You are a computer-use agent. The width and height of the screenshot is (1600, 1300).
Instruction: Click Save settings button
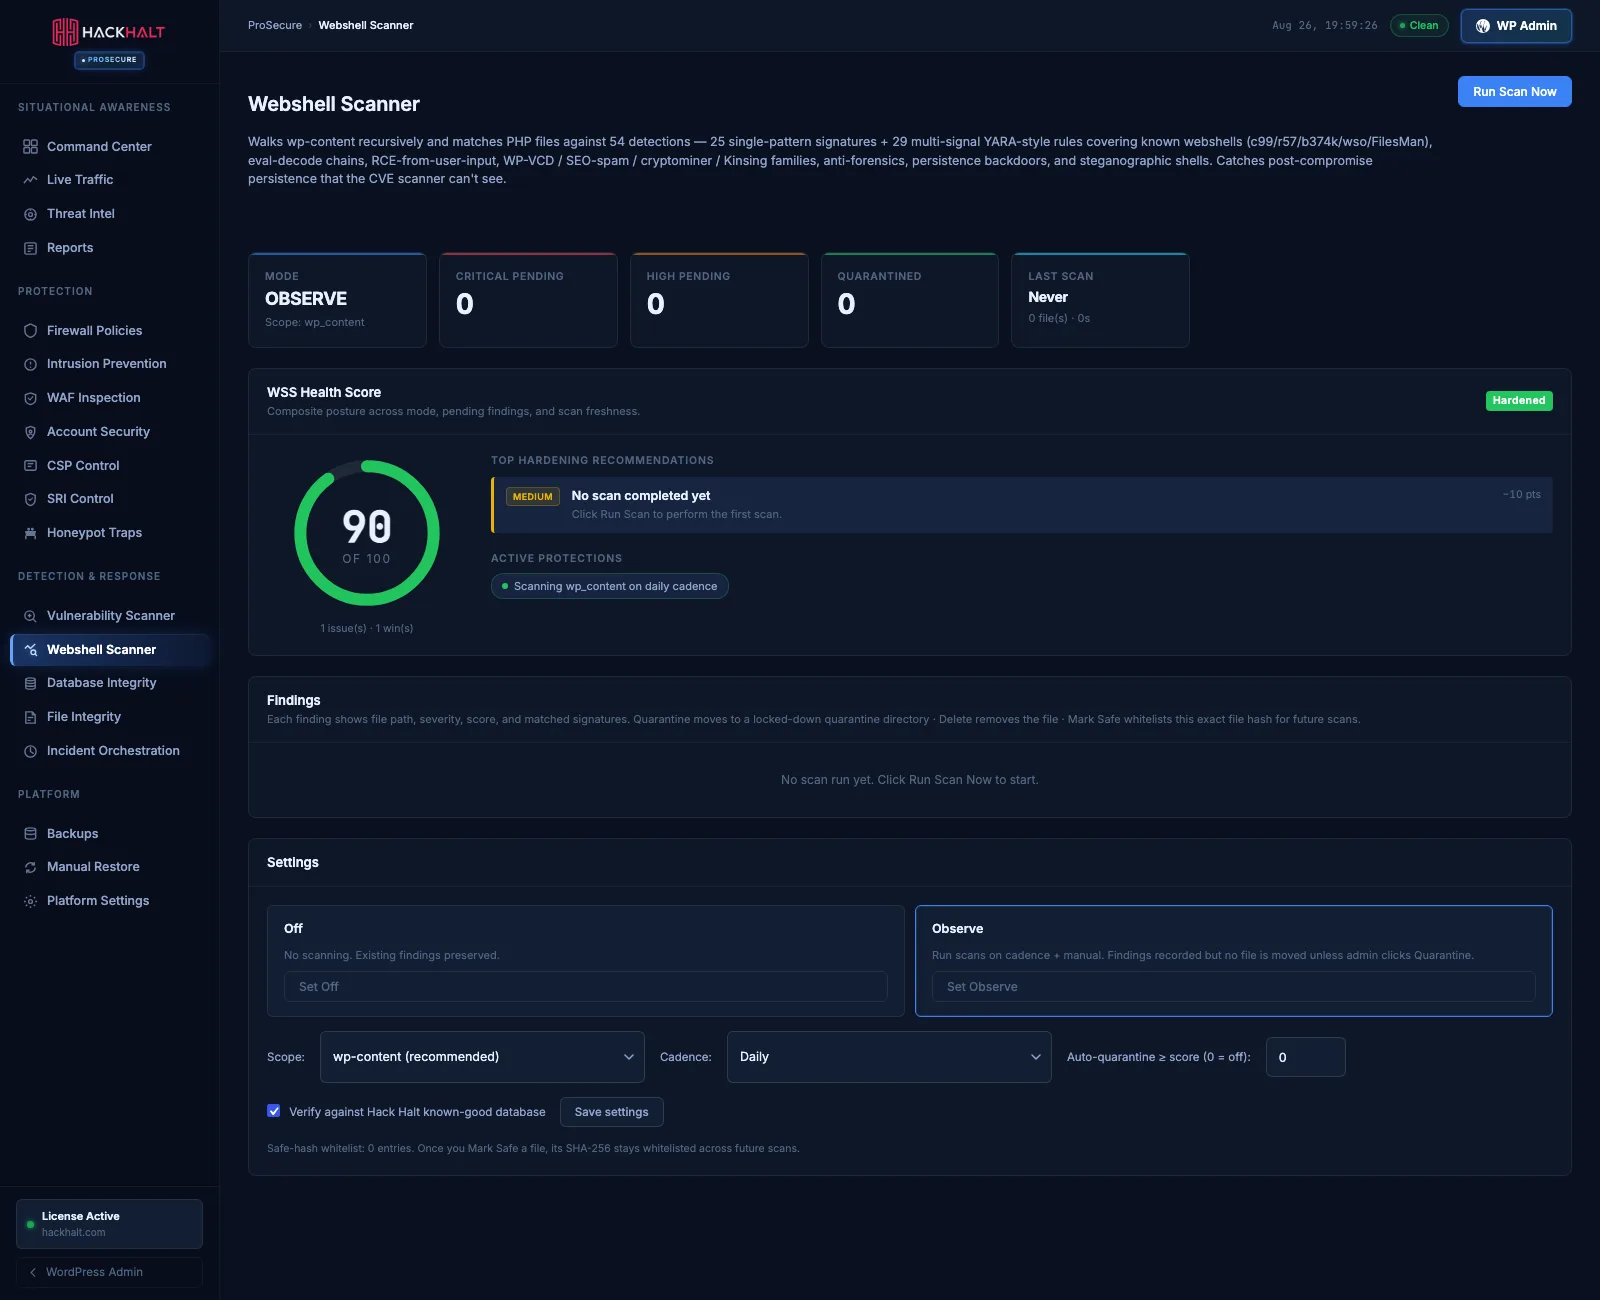(612, 1112)
